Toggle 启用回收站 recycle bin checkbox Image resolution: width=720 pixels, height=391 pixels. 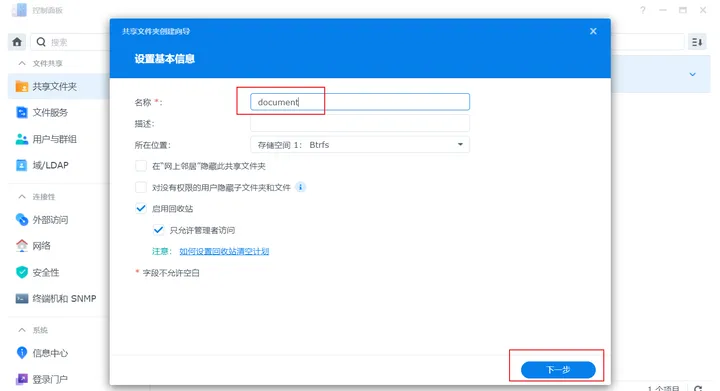[141, 209]
